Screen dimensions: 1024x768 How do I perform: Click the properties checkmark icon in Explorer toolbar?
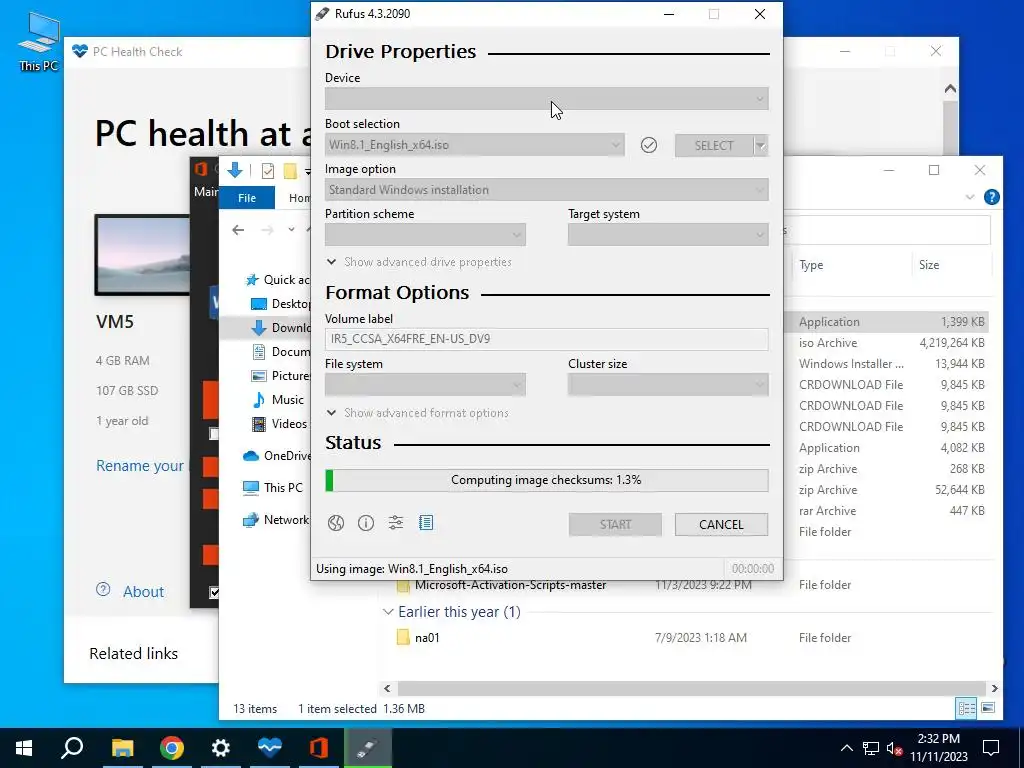click(268, 171)
